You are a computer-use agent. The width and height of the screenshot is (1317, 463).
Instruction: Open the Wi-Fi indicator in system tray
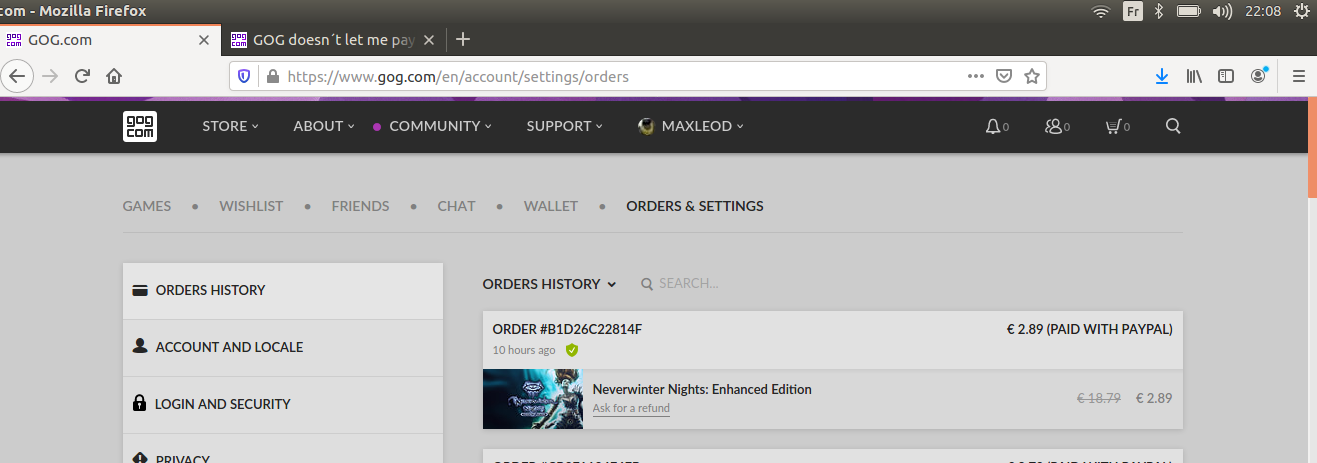pos(1101,11)
